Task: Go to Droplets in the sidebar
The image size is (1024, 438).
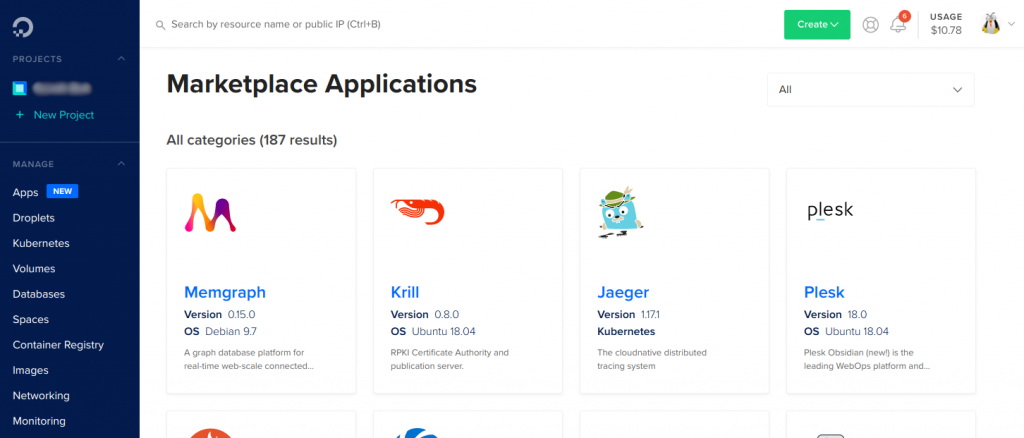Action: coord(33,218)
